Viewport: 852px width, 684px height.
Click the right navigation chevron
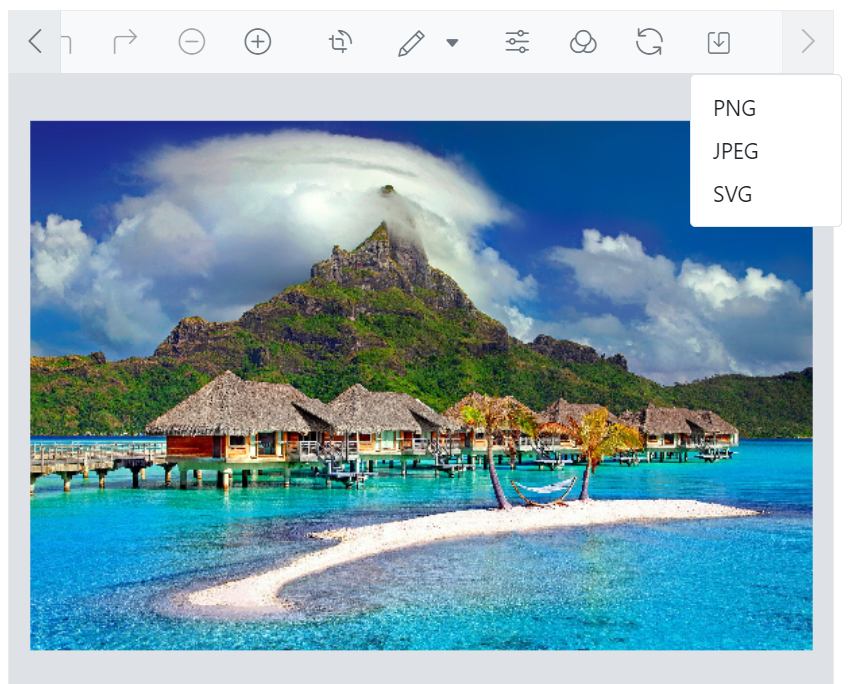pos(805,42)
